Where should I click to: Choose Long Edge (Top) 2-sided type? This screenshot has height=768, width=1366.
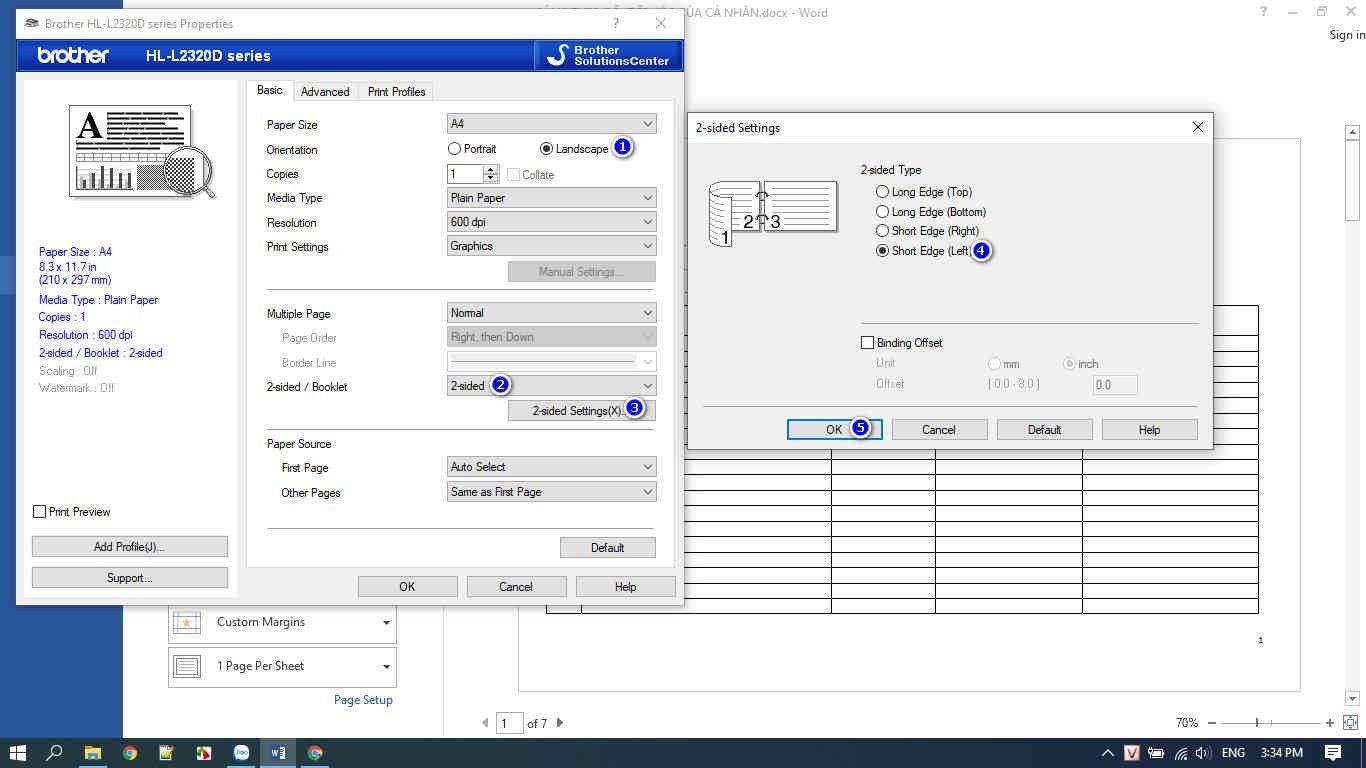[x=882, y=192]
